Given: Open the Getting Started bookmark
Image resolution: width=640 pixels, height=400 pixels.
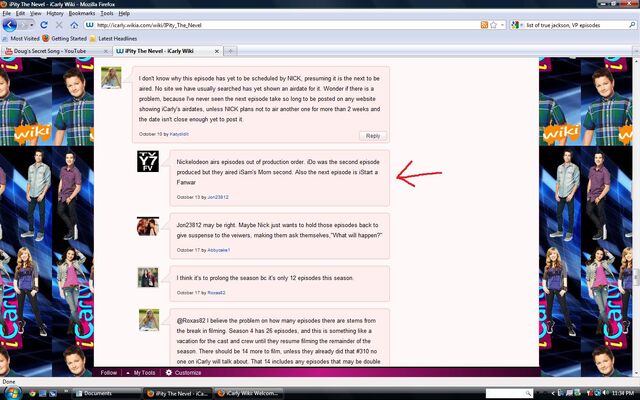Looking at the screenshot, I should [x=64, y=38].
